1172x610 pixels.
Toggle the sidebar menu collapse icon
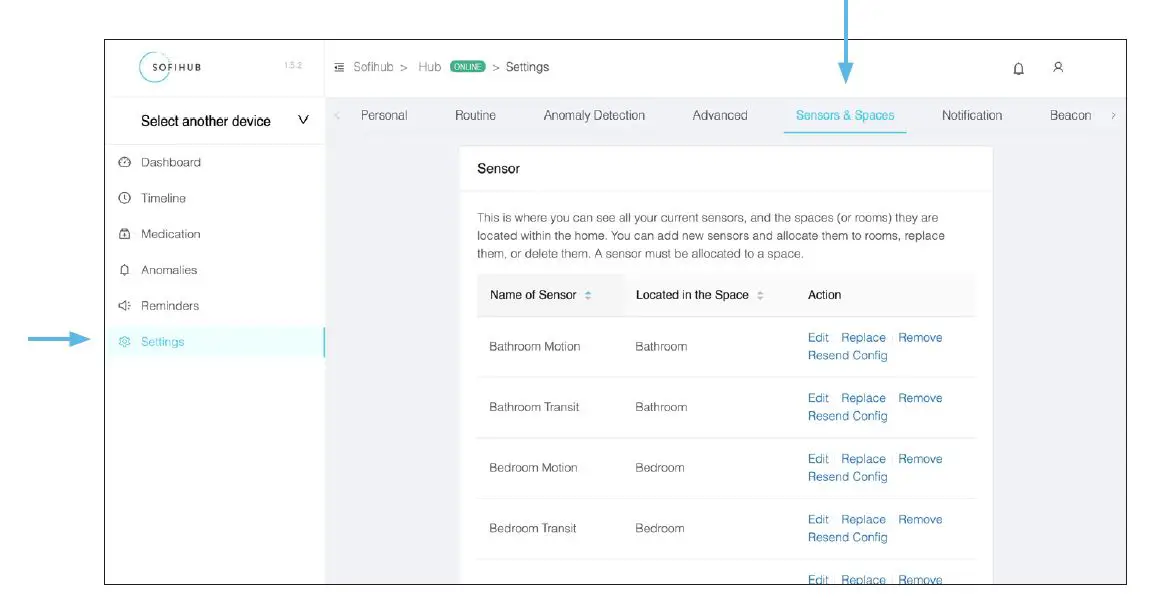tap(339, 67)
